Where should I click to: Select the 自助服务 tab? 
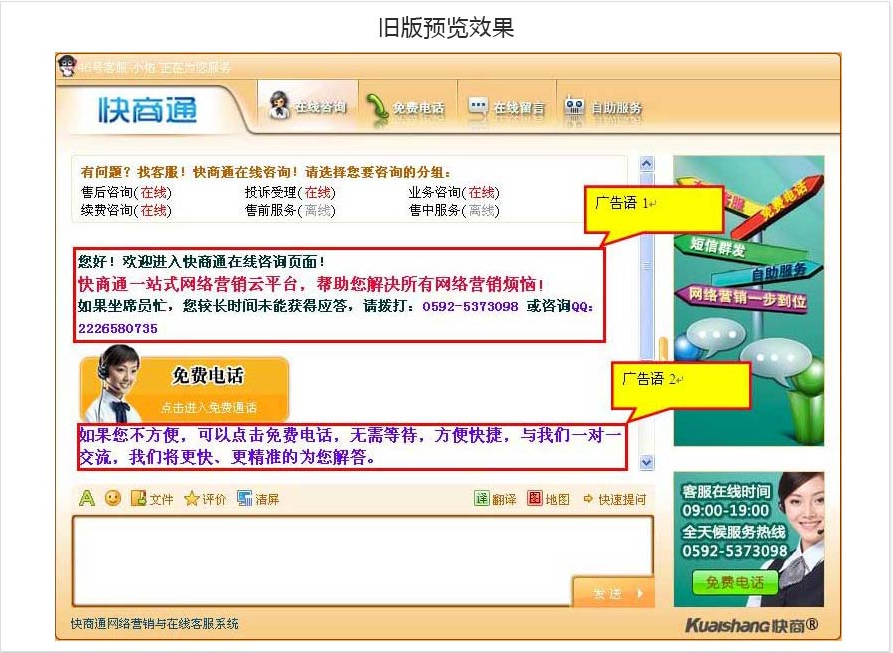604,107
